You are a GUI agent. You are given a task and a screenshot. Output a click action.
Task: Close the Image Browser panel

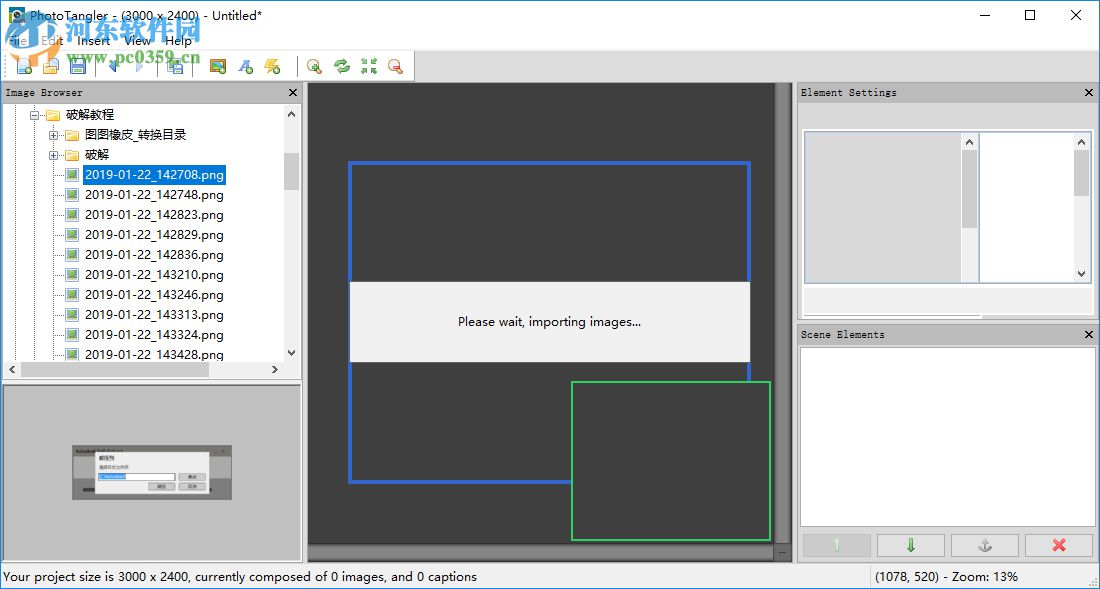pyautogui.click(x=292, y=93)
